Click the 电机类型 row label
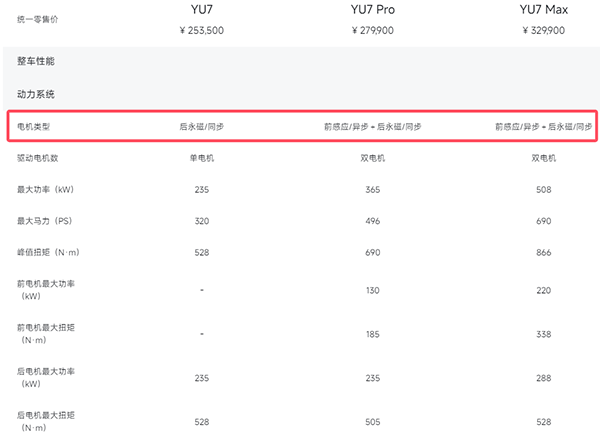 33,127
